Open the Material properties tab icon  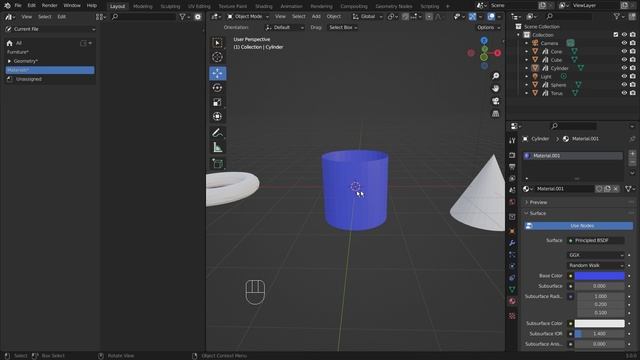(512, 301)
